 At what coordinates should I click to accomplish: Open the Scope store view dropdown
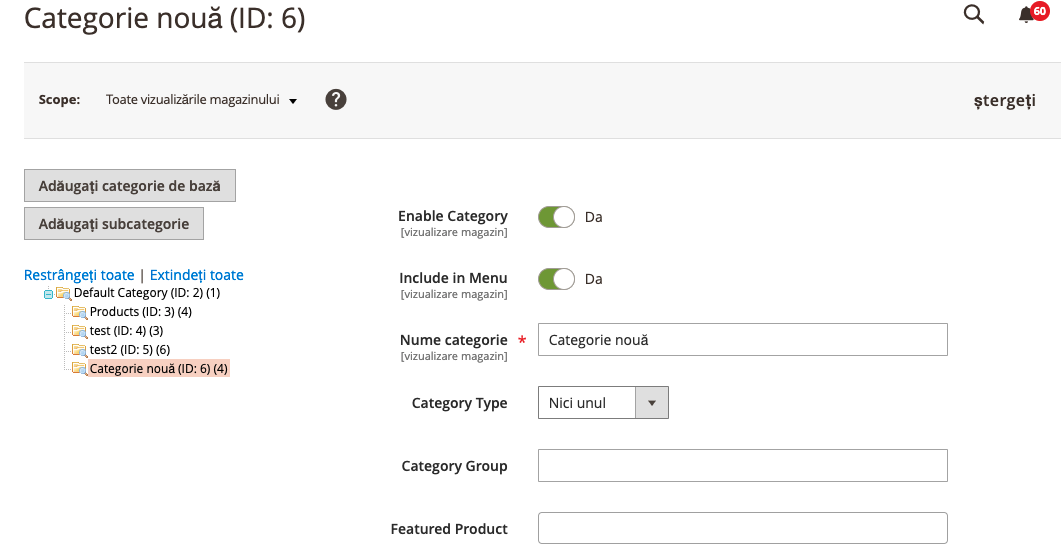click(201, 100)
